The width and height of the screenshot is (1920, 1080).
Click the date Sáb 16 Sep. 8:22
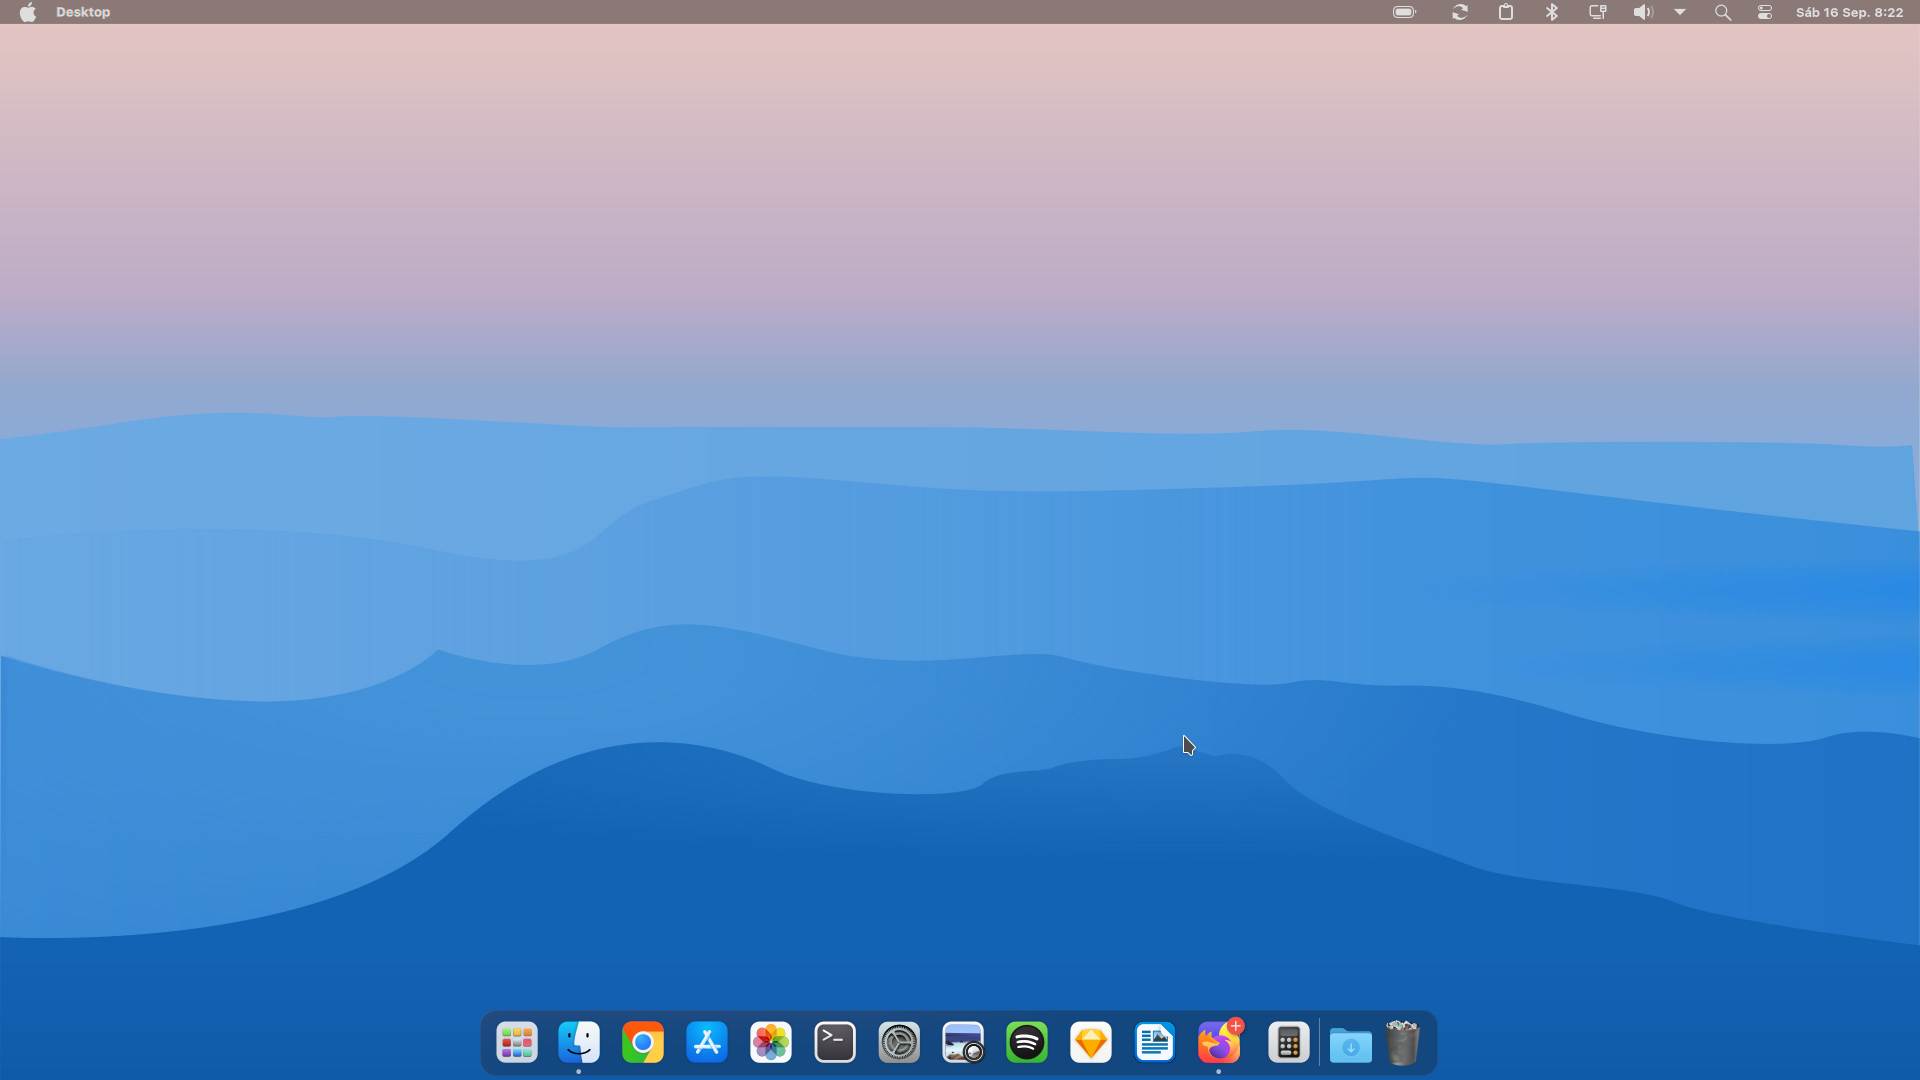[1849, 12]
